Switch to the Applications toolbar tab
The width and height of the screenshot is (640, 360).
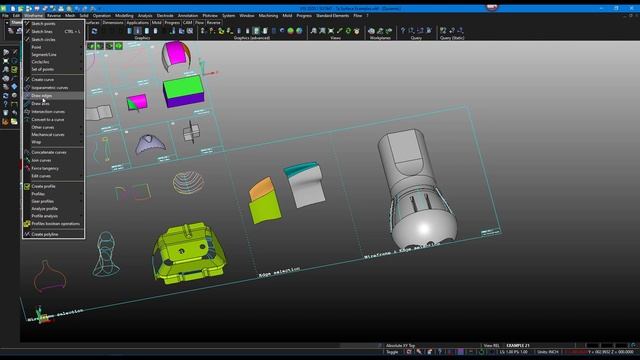pyautogui.click(x=138, y=23)
